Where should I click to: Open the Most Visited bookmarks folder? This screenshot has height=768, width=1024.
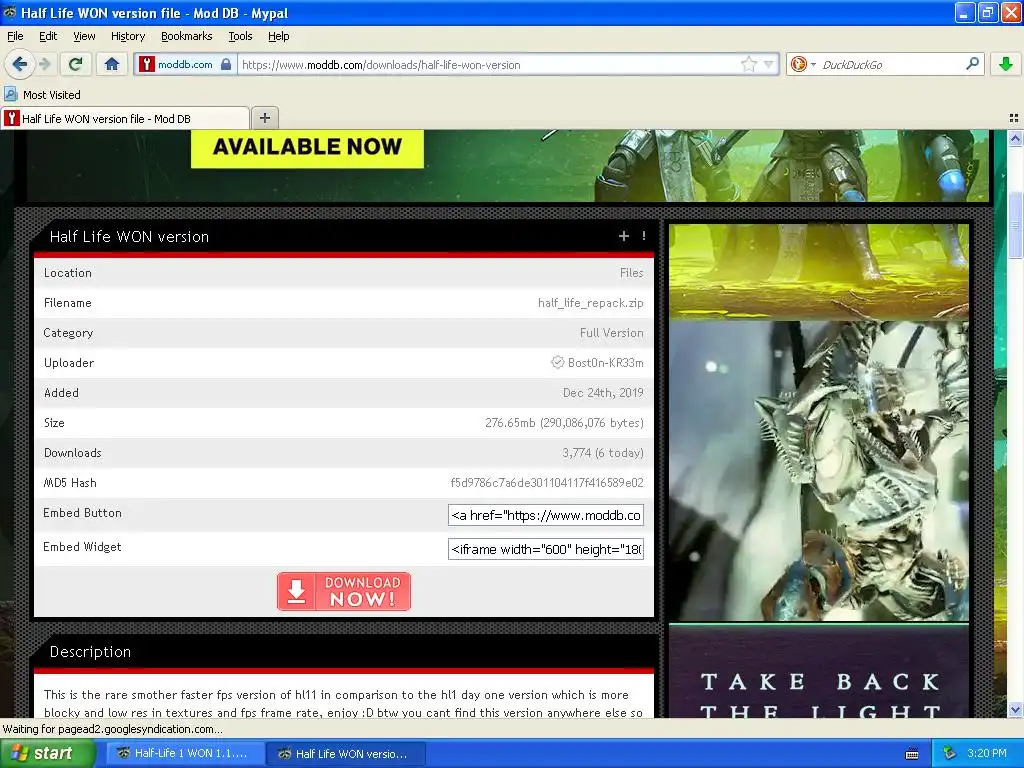[x=43, y=95]
